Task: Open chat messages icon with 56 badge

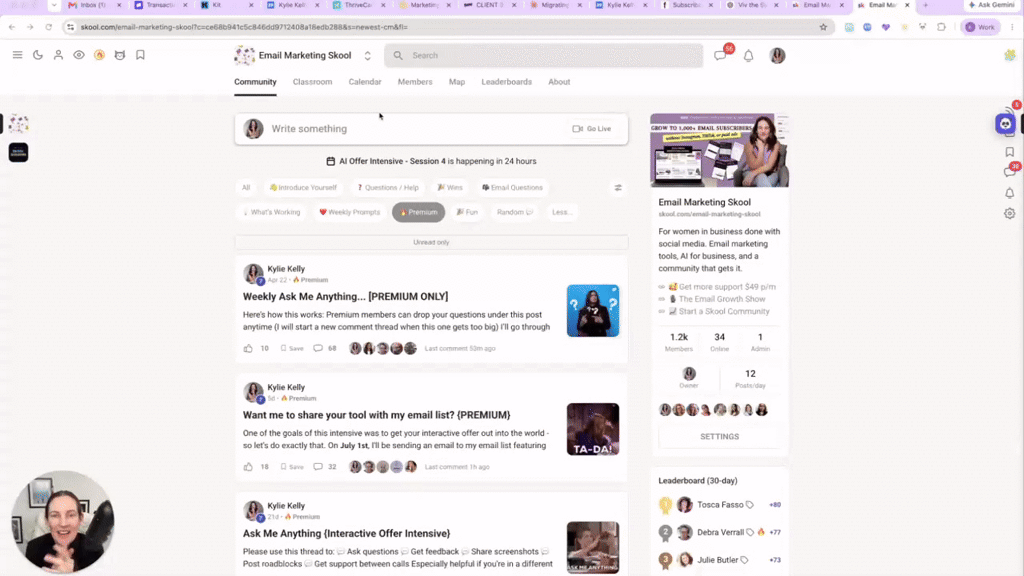Action: point(720,56)
